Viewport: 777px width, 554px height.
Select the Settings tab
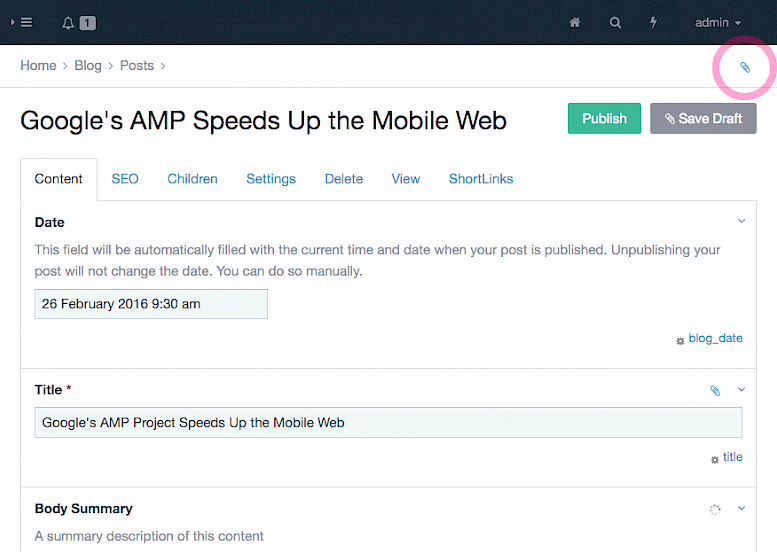coord(271,179)
